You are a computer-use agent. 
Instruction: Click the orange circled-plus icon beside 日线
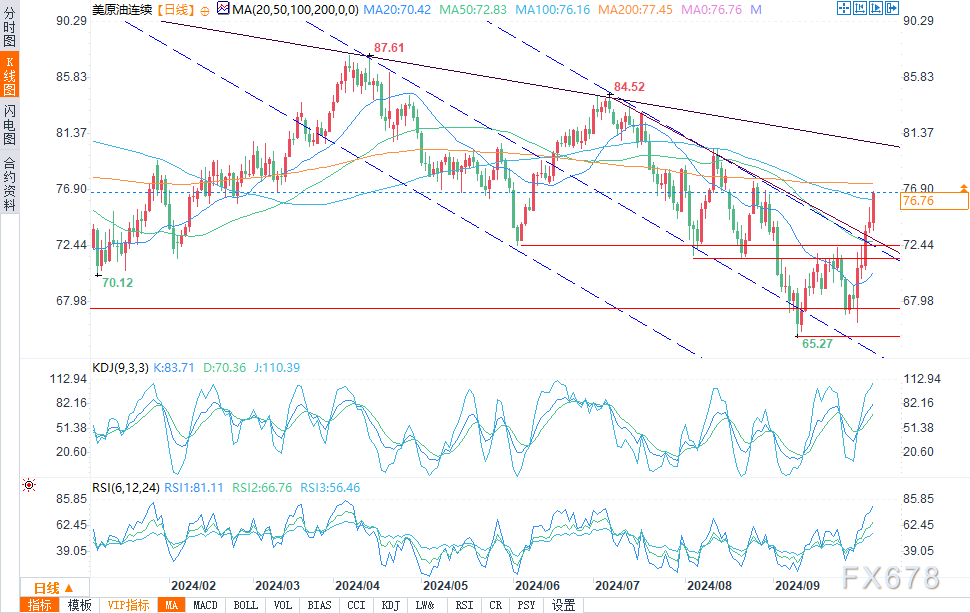point(205,11)
